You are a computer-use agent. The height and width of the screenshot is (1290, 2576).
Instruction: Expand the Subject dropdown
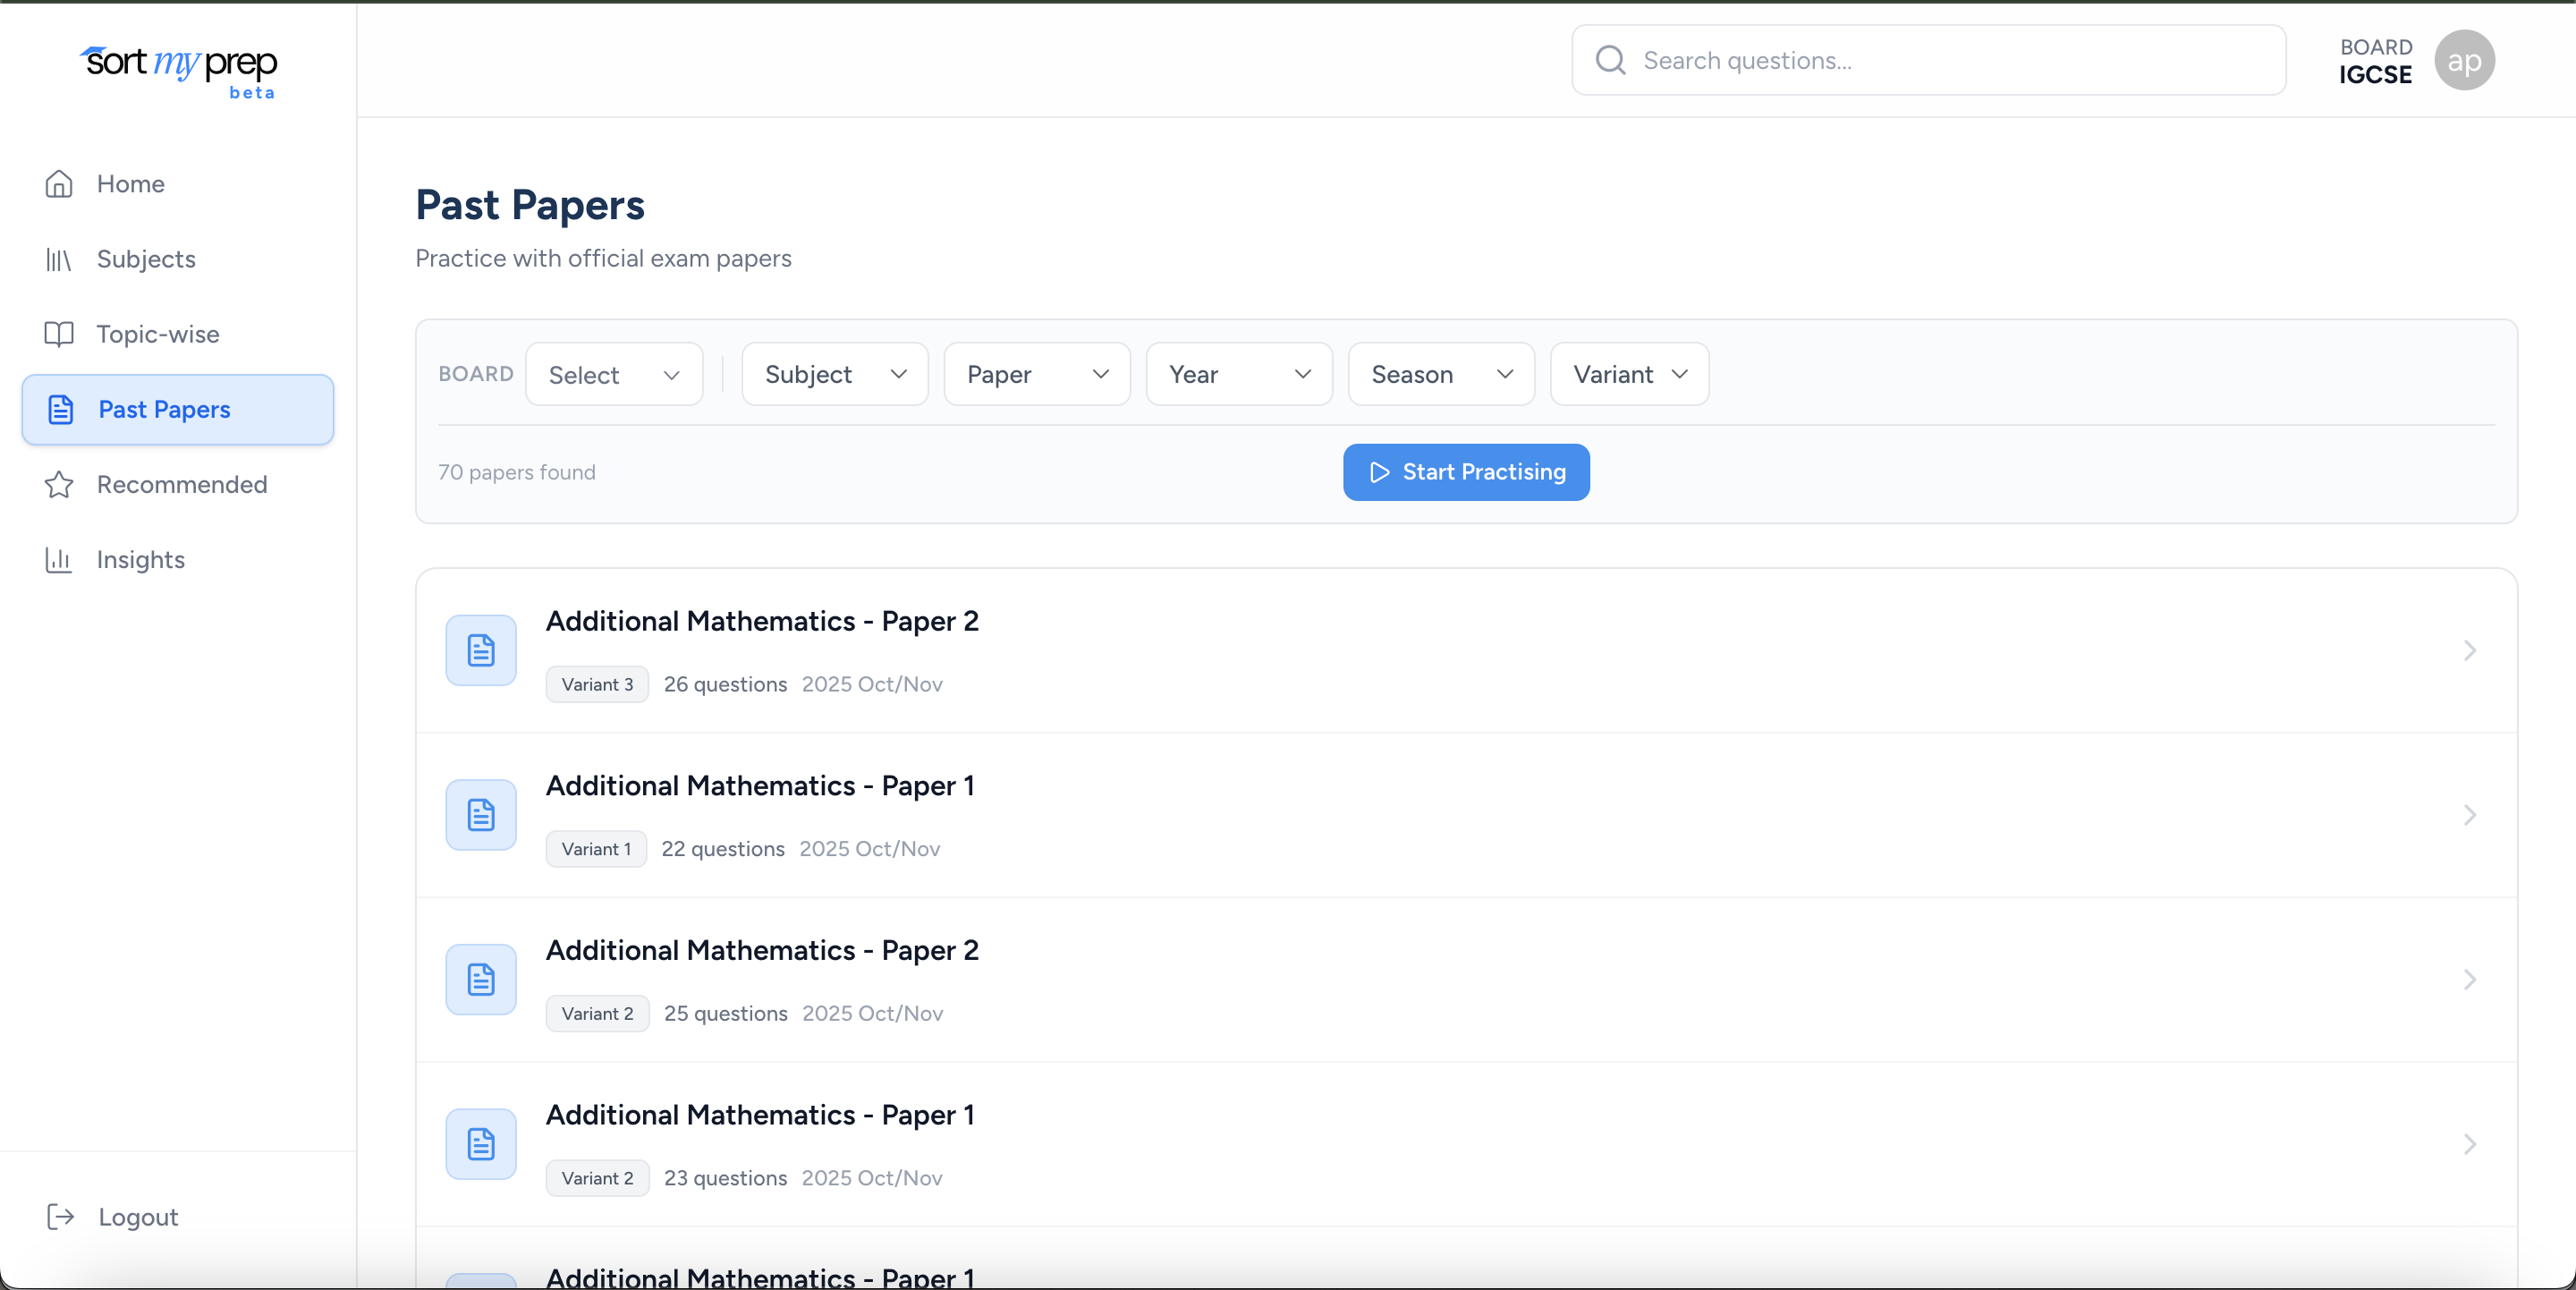(834, 374)
